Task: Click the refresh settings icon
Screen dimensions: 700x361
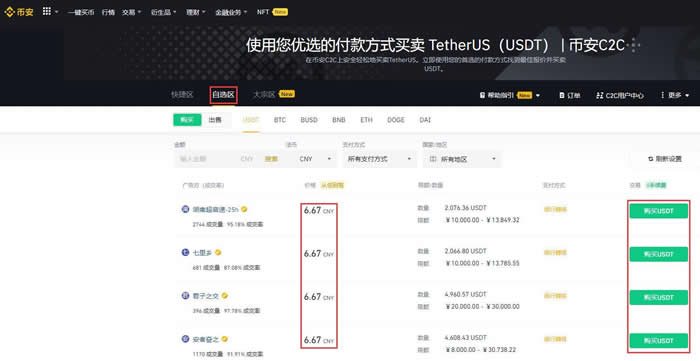Action: tap(650, 159)
